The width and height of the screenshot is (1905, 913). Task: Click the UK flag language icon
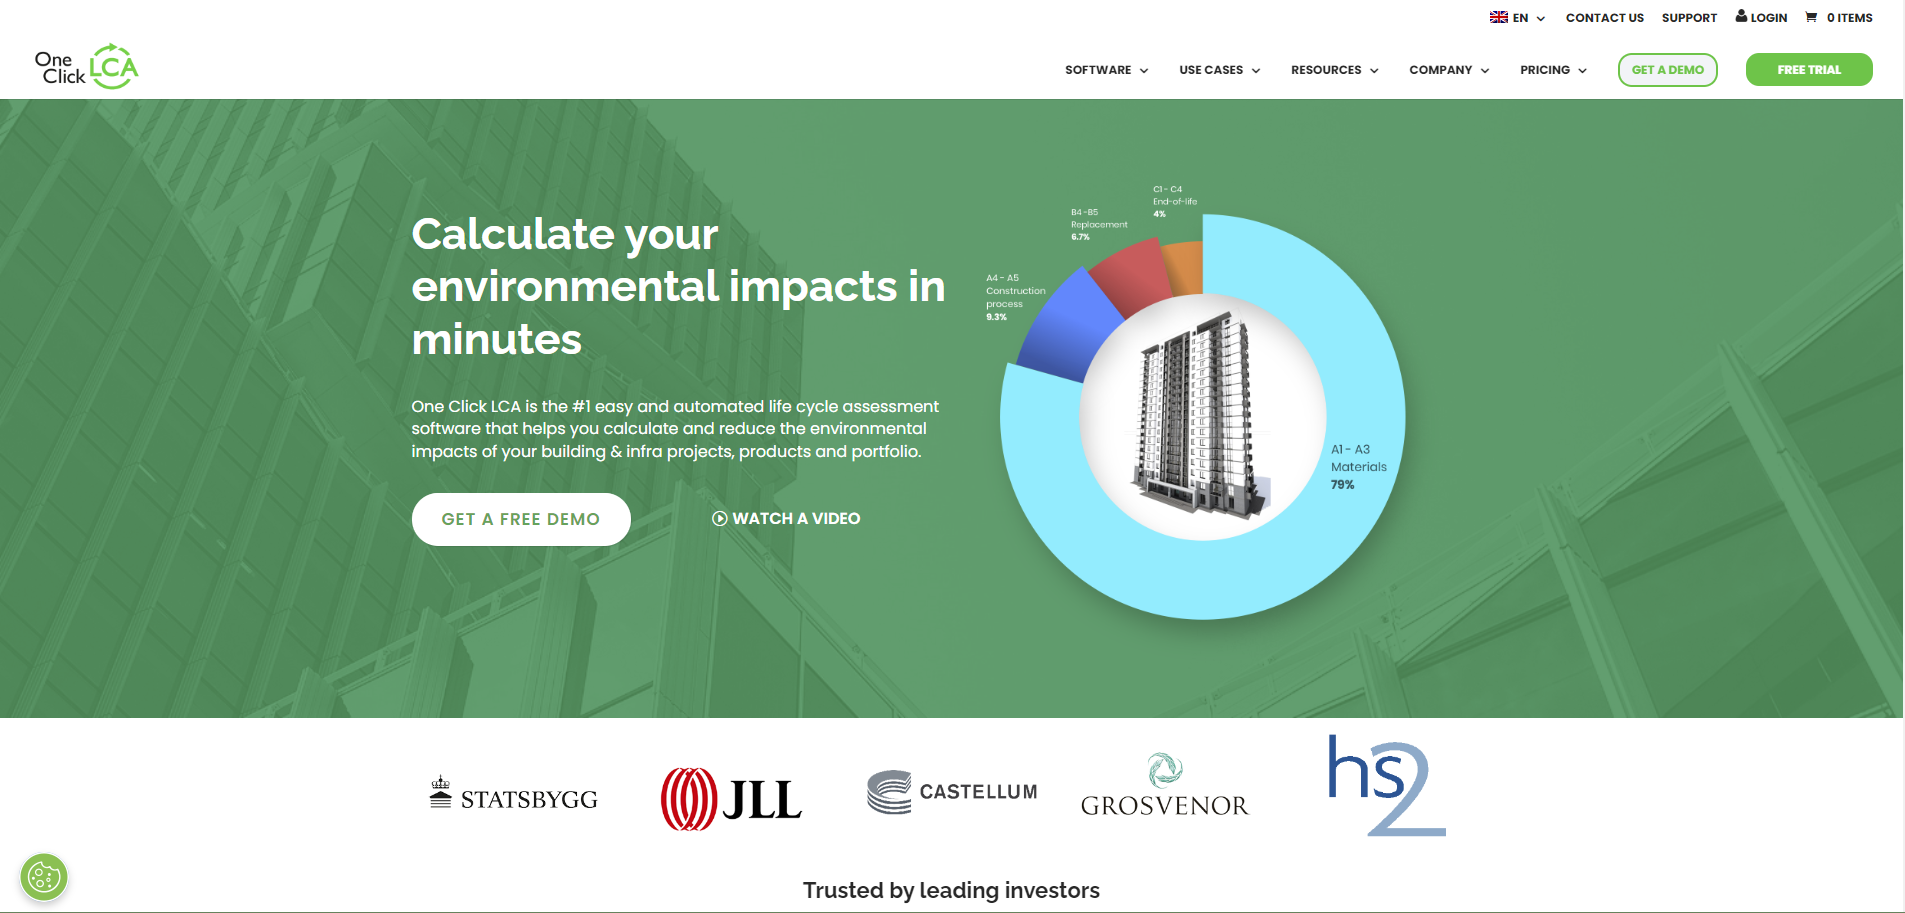click(1498, 17)
